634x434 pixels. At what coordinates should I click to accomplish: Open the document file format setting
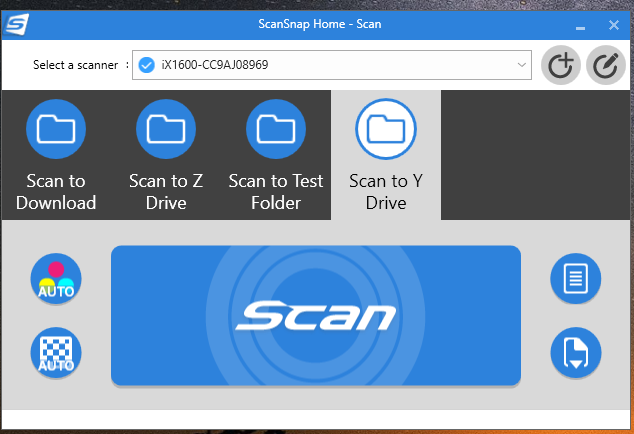(x=575, y=279)
